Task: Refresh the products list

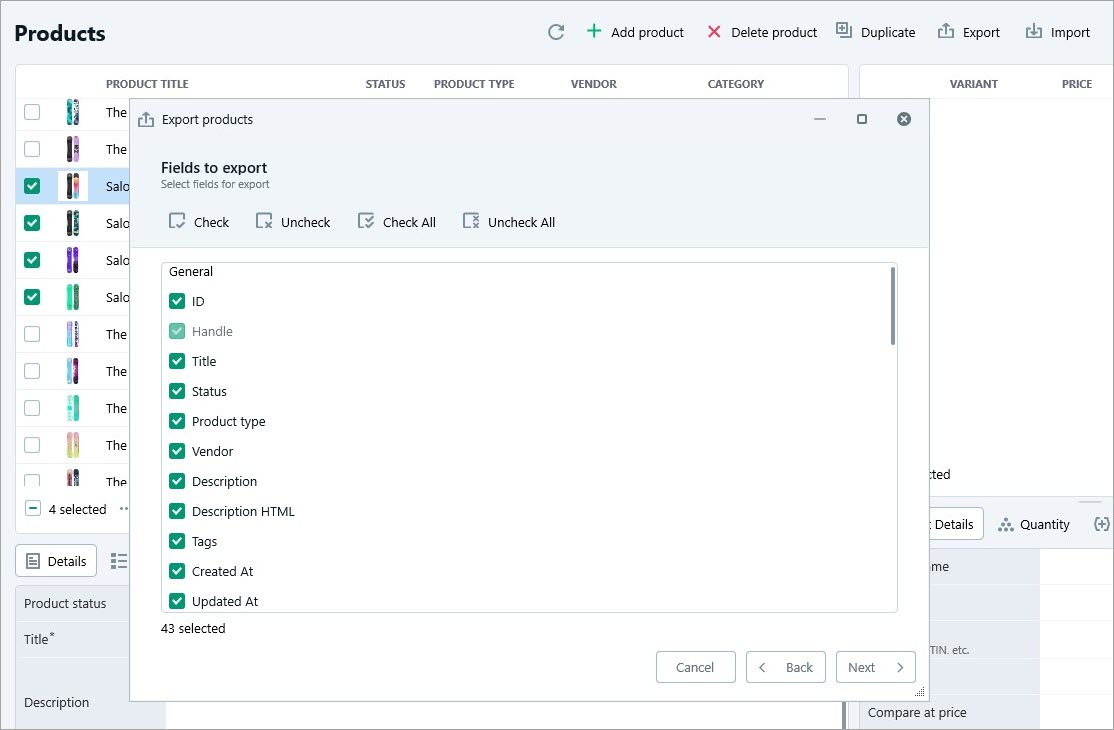Action: tap(556, 32)
